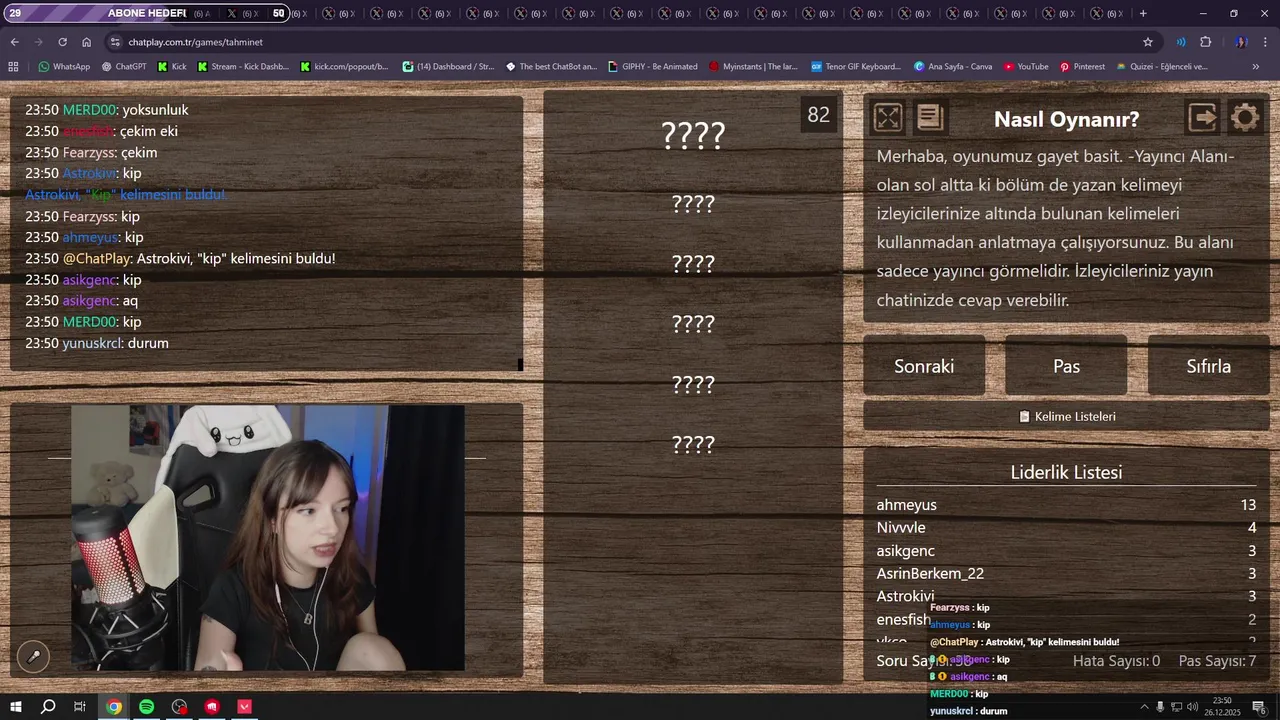Switch to Chrome in the taskbar
The width and height of the screenshot is (1280, 720).
114,707
